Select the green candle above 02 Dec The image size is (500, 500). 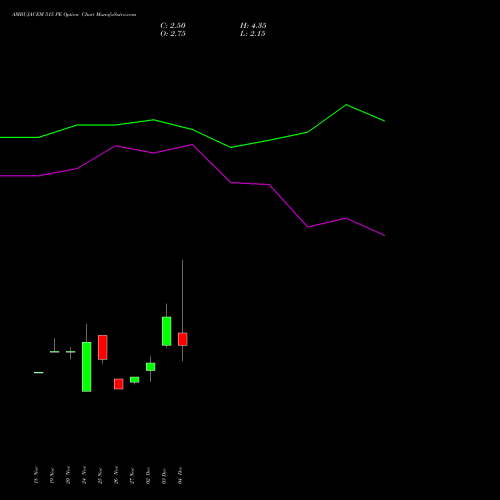151,367
